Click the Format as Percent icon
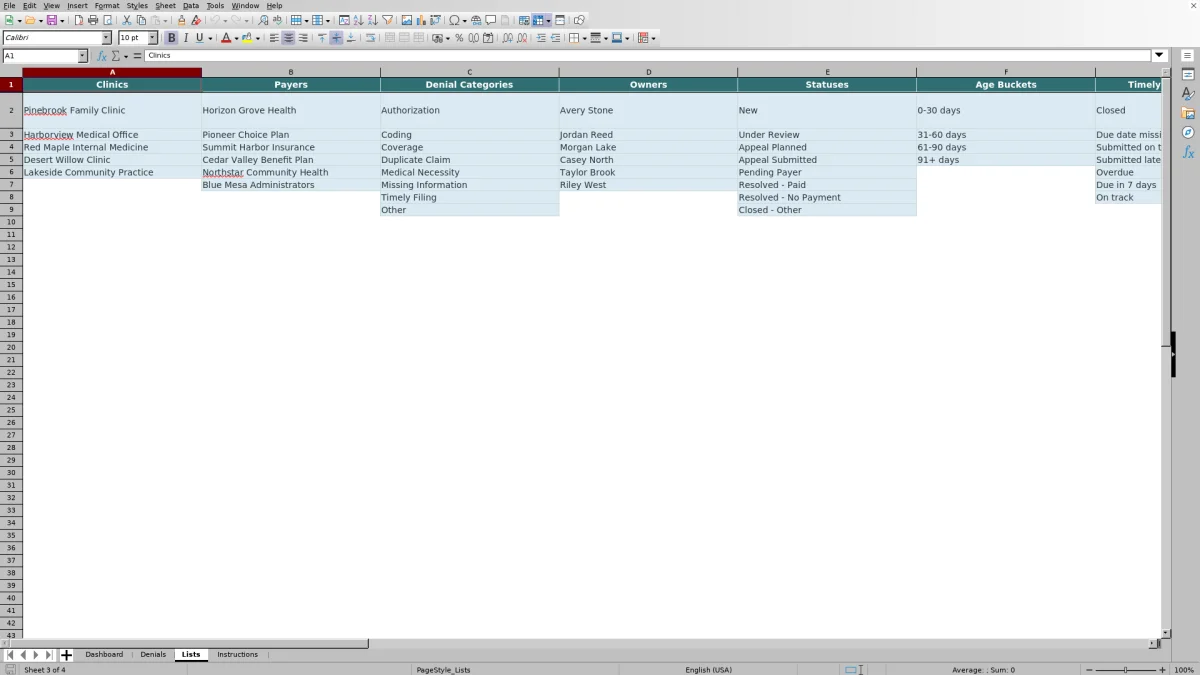Viewport: 1200px width, 675px height. [x=459, y=38]
